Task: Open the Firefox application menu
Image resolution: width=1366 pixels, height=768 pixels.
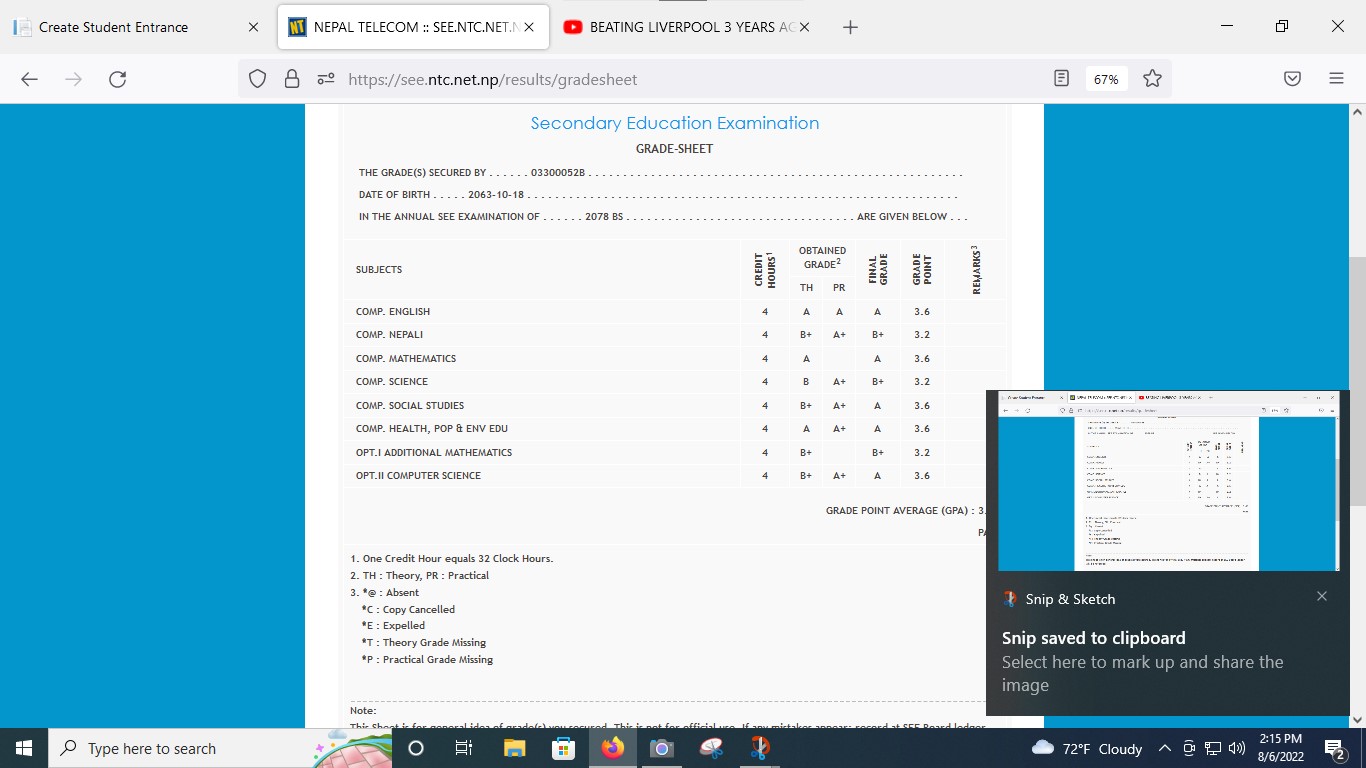Action: 1336,79
